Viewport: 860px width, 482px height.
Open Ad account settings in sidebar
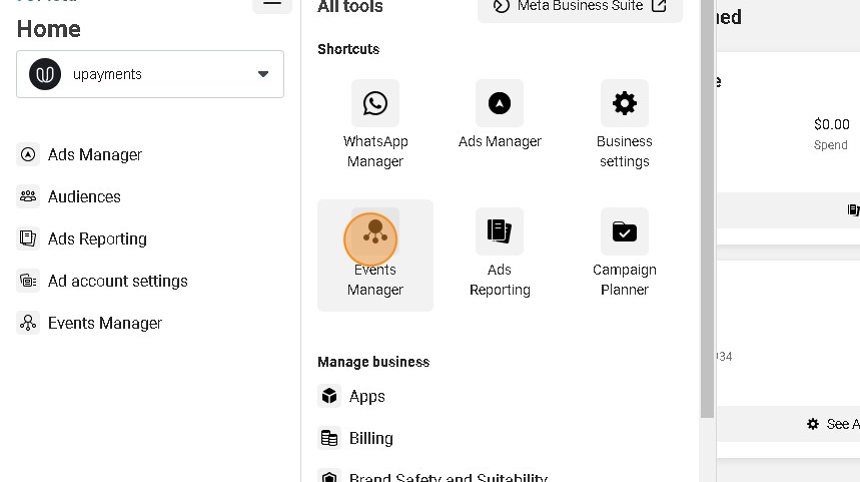102,281
